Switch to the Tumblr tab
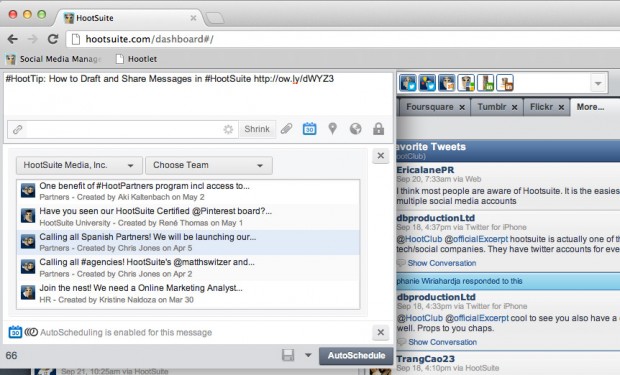Screen dimensions: 620x375 491,107
